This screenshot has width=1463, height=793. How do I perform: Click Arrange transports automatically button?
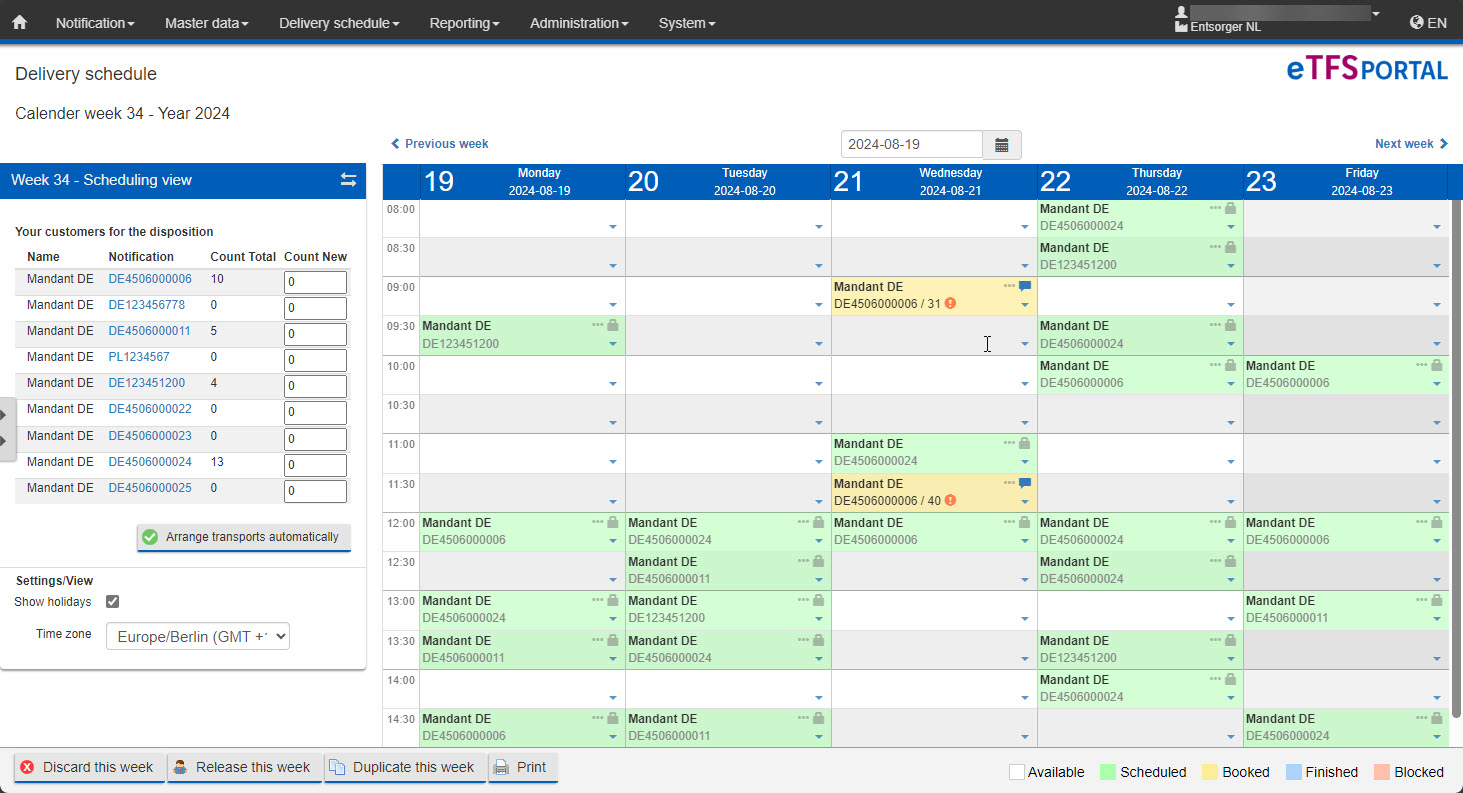point(244,537)
